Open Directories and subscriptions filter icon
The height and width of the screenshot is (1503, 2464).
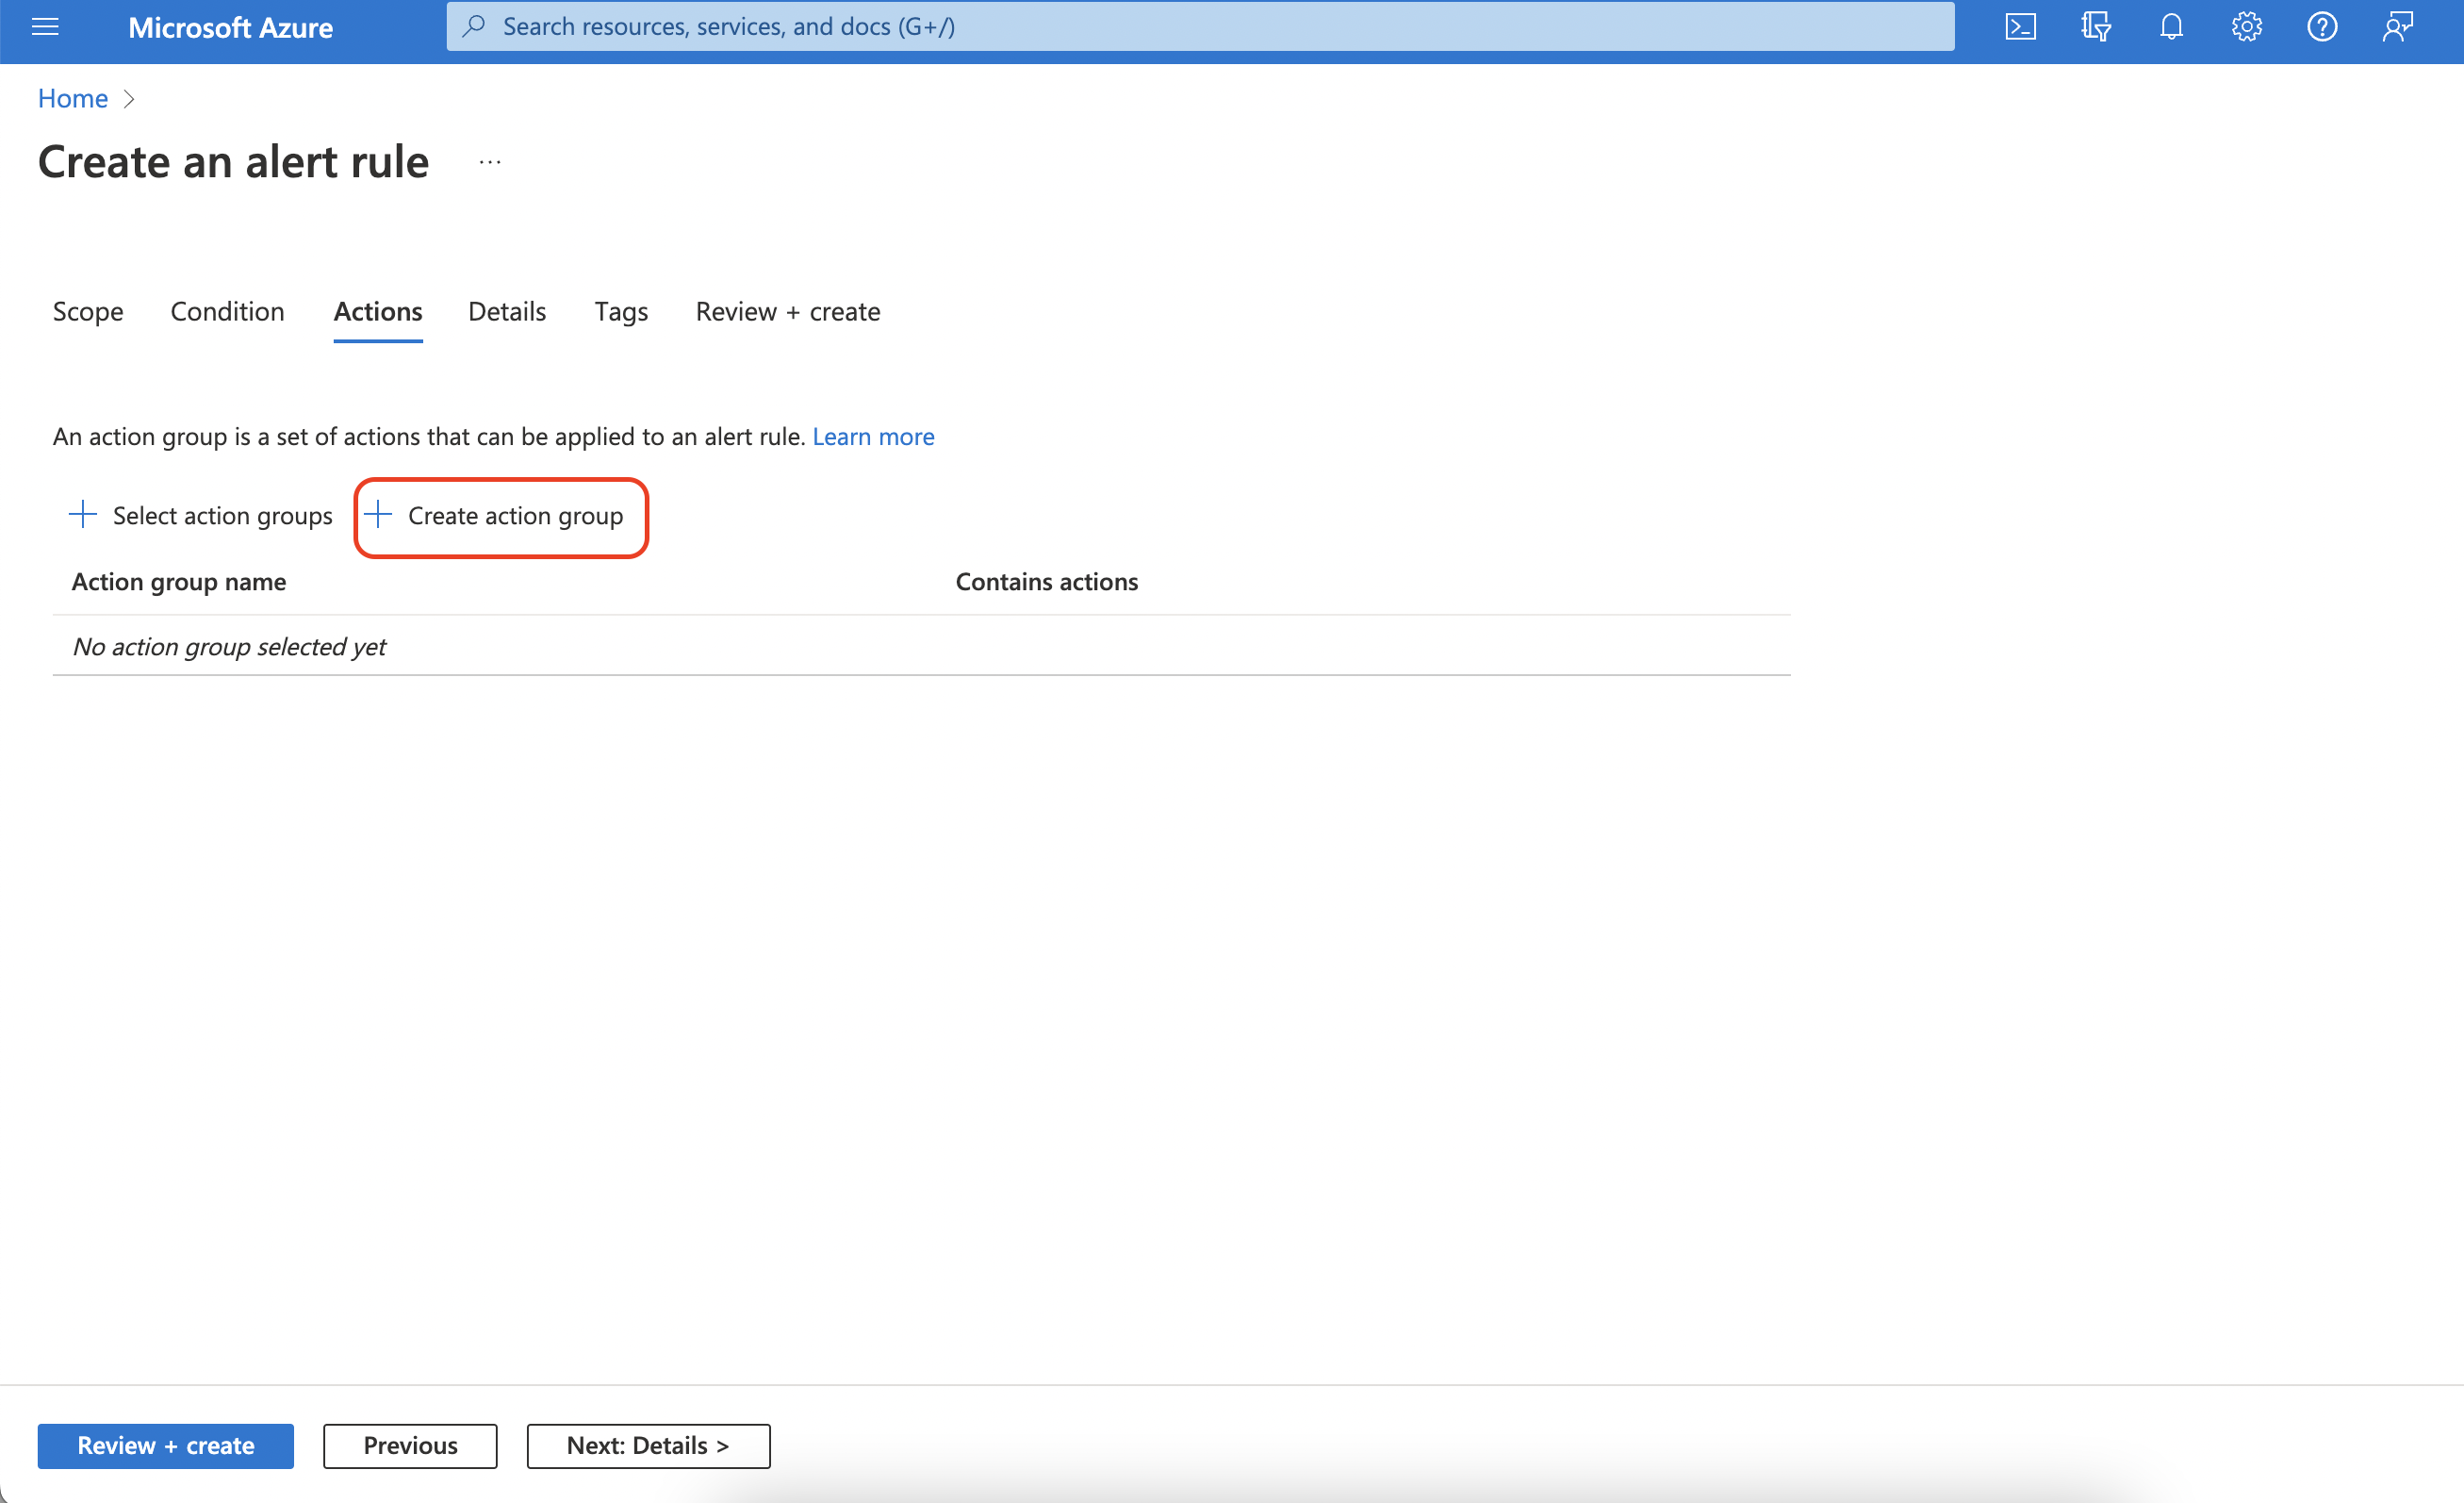coord(2095,27)
